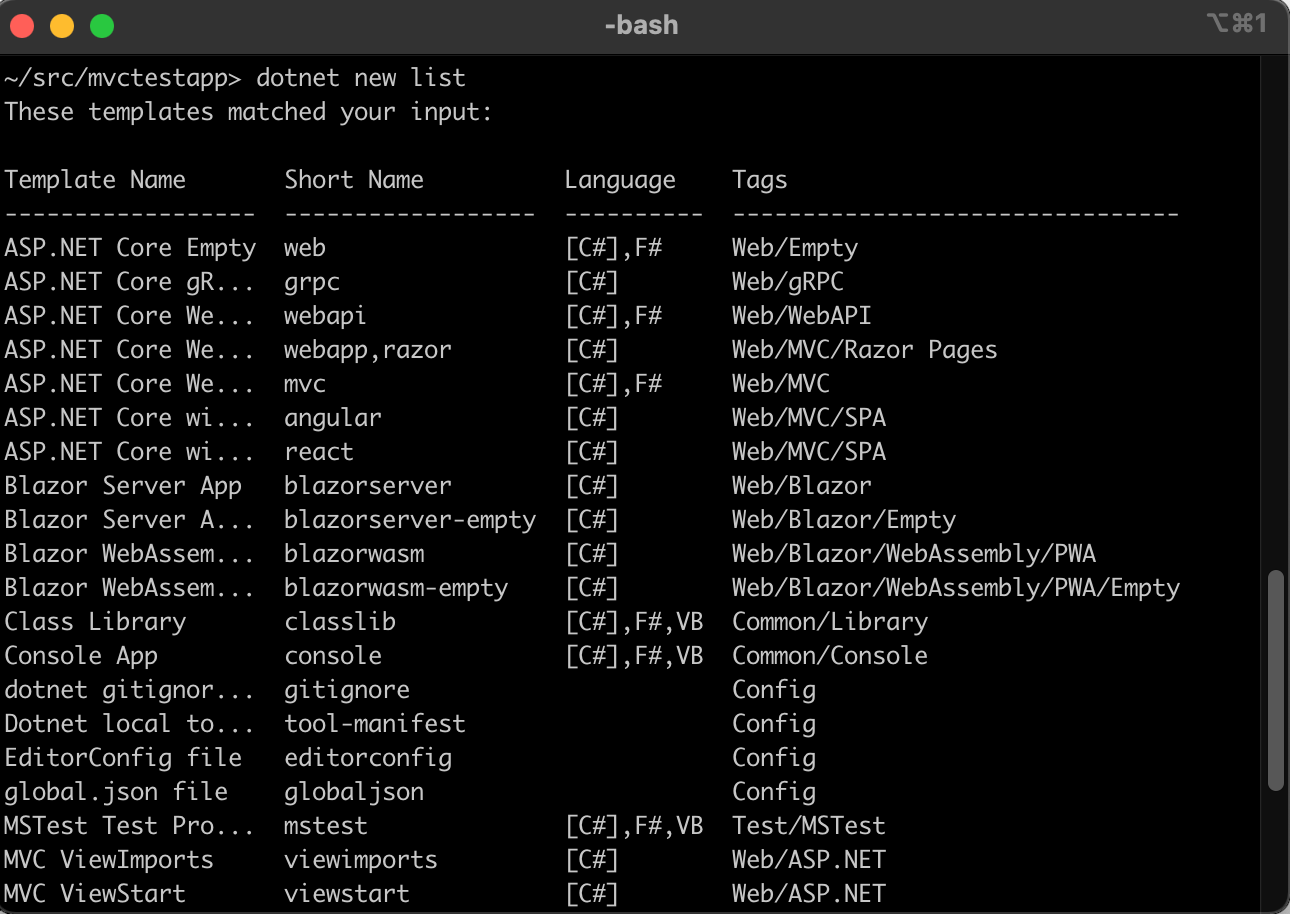Image resolution: width=1290 pixels, height=914 pixels.
Task: Click 'Blazor Server App' template name
Action: click(x=123, y=486)
